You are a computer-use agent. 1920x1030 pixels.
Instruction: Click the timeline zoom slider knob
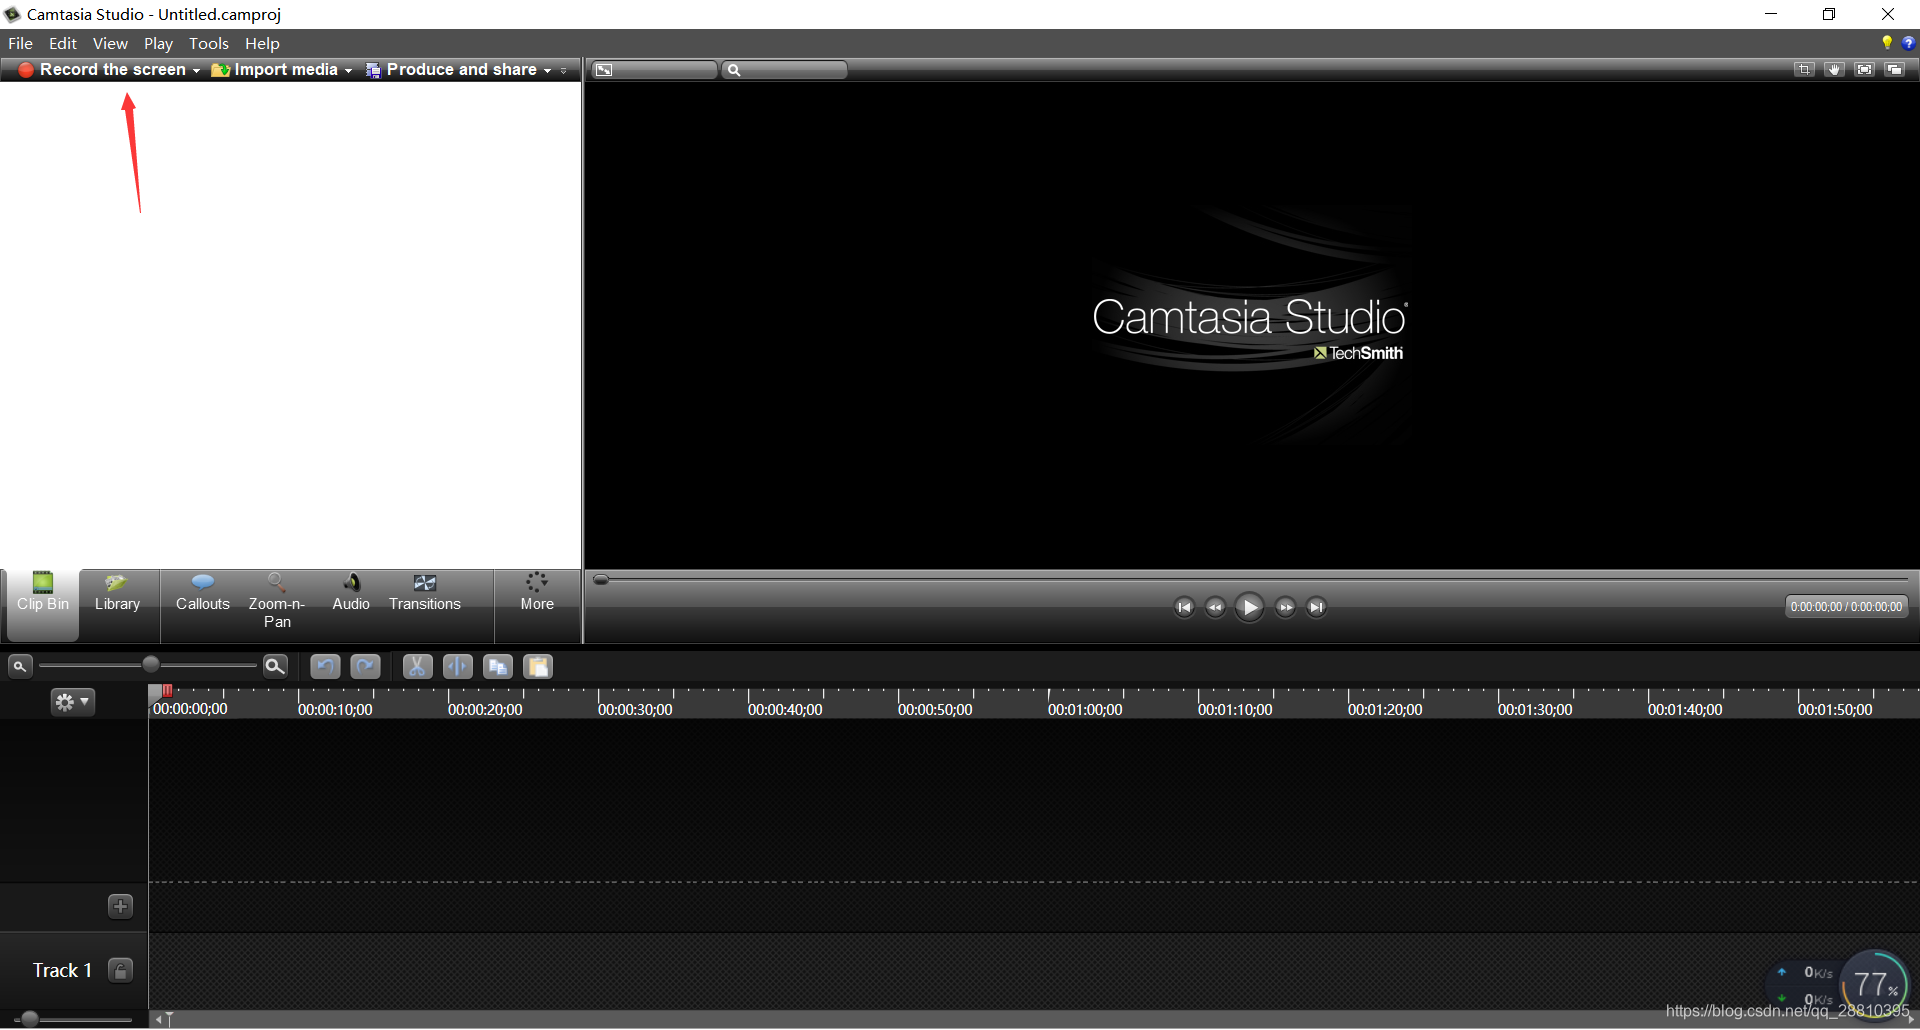pos(151,664)
